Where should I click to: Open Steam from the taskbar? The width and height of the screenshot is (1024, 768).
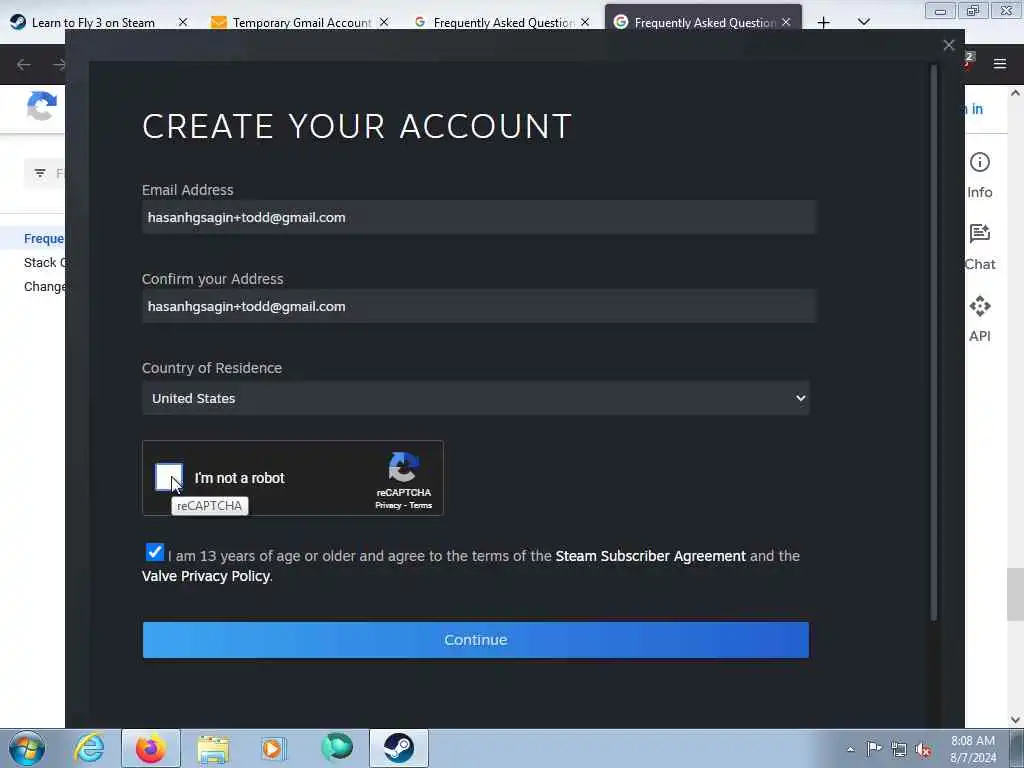coord(398,748)
